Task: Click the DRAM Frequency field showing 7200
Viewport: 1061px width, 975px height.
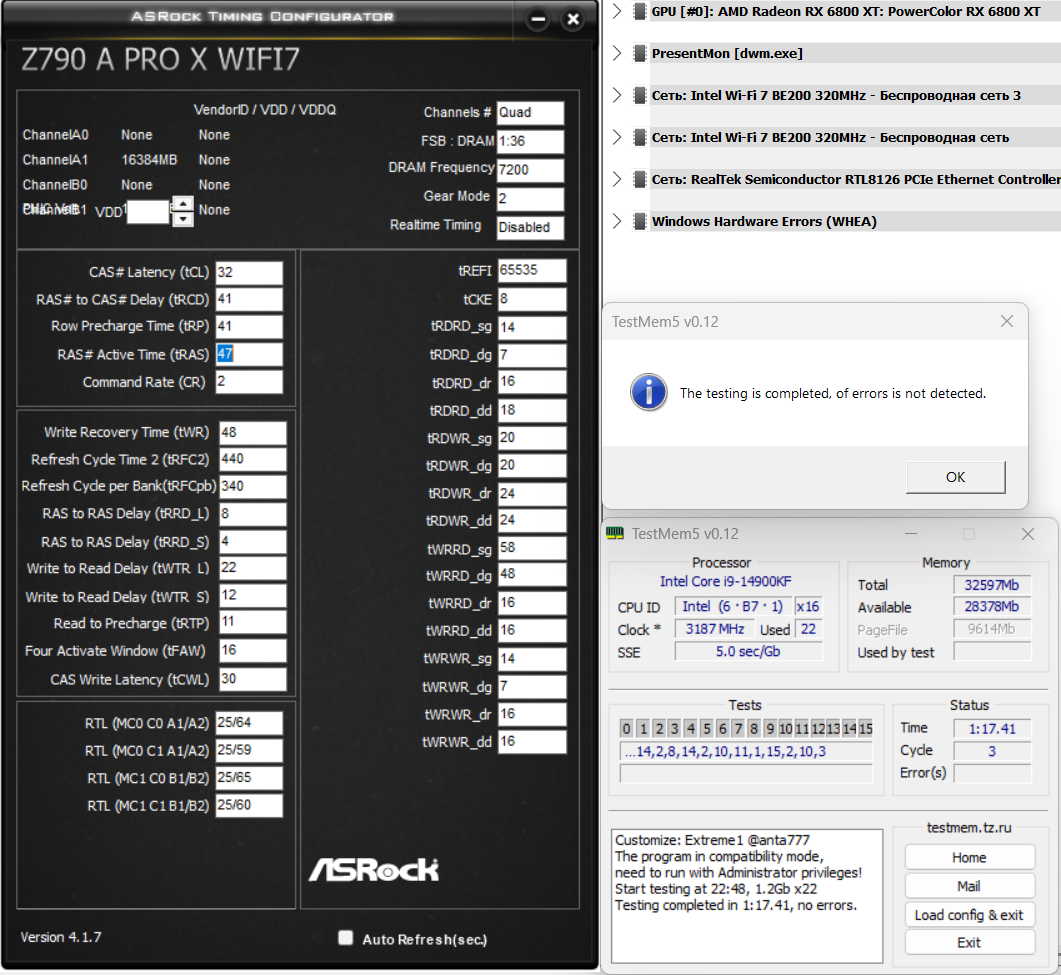Action: (x=530, y=170)
